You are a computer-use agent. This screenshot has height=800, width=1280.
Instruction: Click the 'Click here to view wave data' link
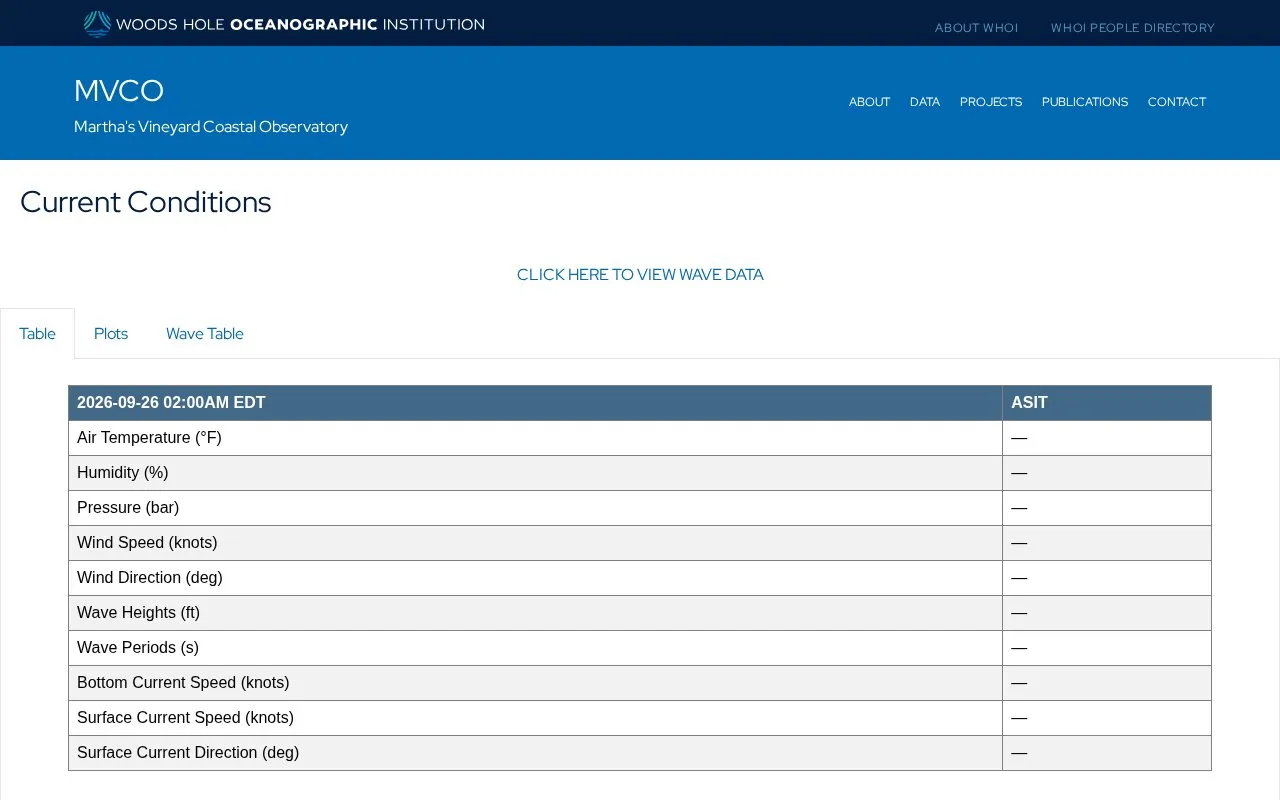coord(640,274)
